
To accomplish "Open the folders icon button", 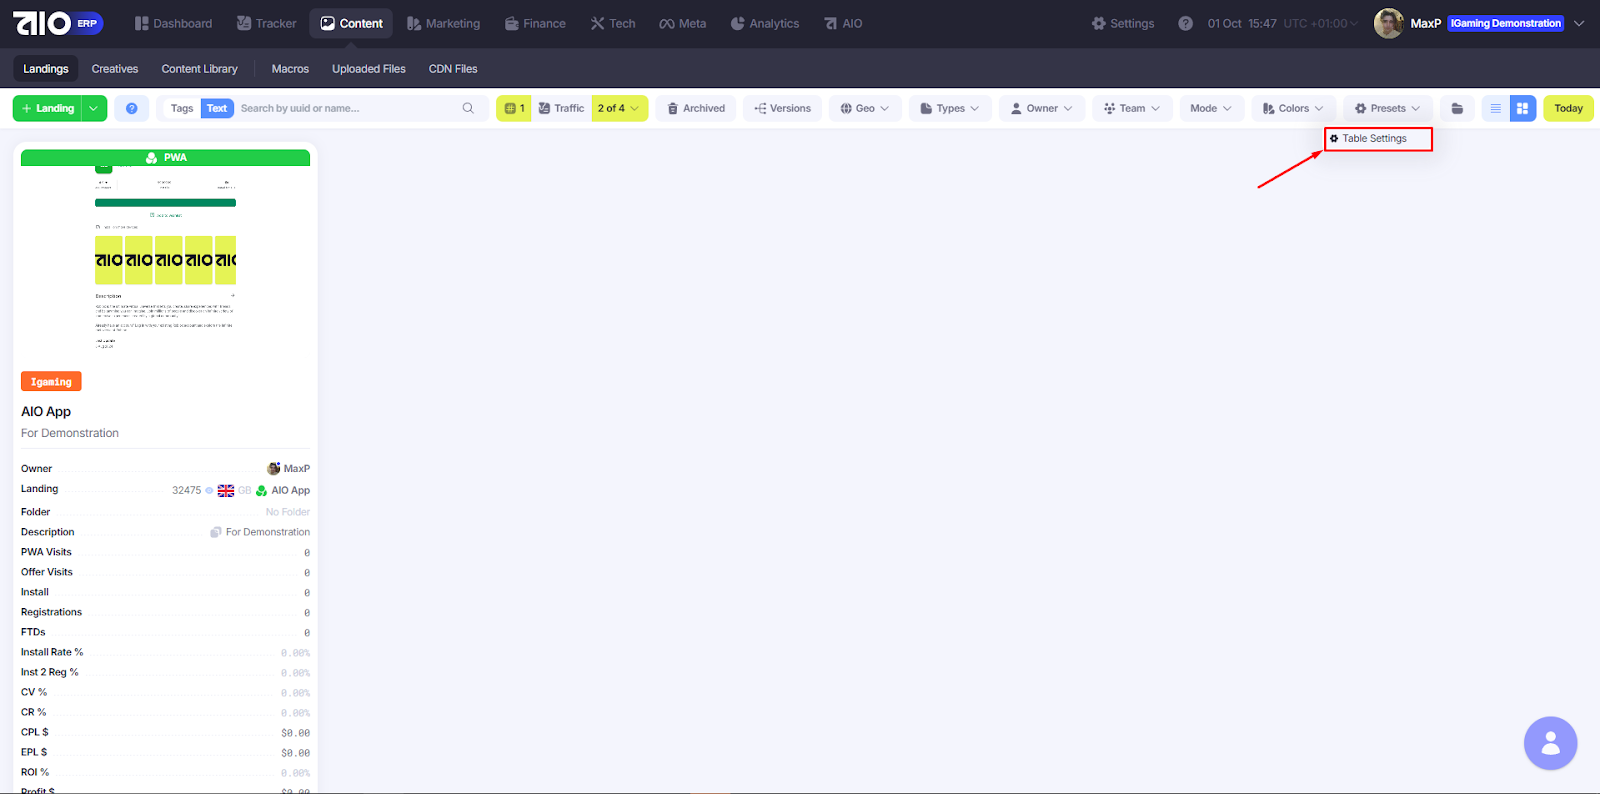I will tap(1457, 108).
